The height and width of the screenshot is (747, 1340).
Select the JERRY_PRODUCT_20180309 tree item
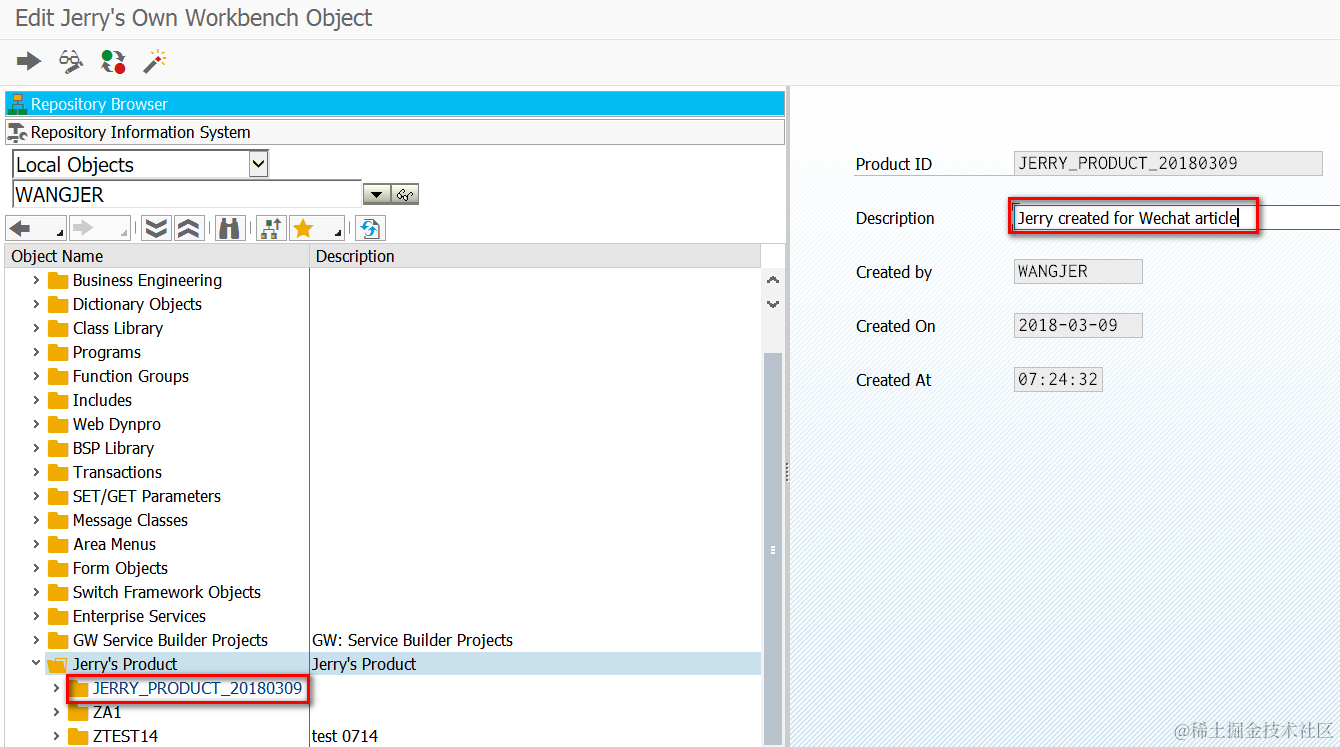pyautogui.click(x=197, y=688)
